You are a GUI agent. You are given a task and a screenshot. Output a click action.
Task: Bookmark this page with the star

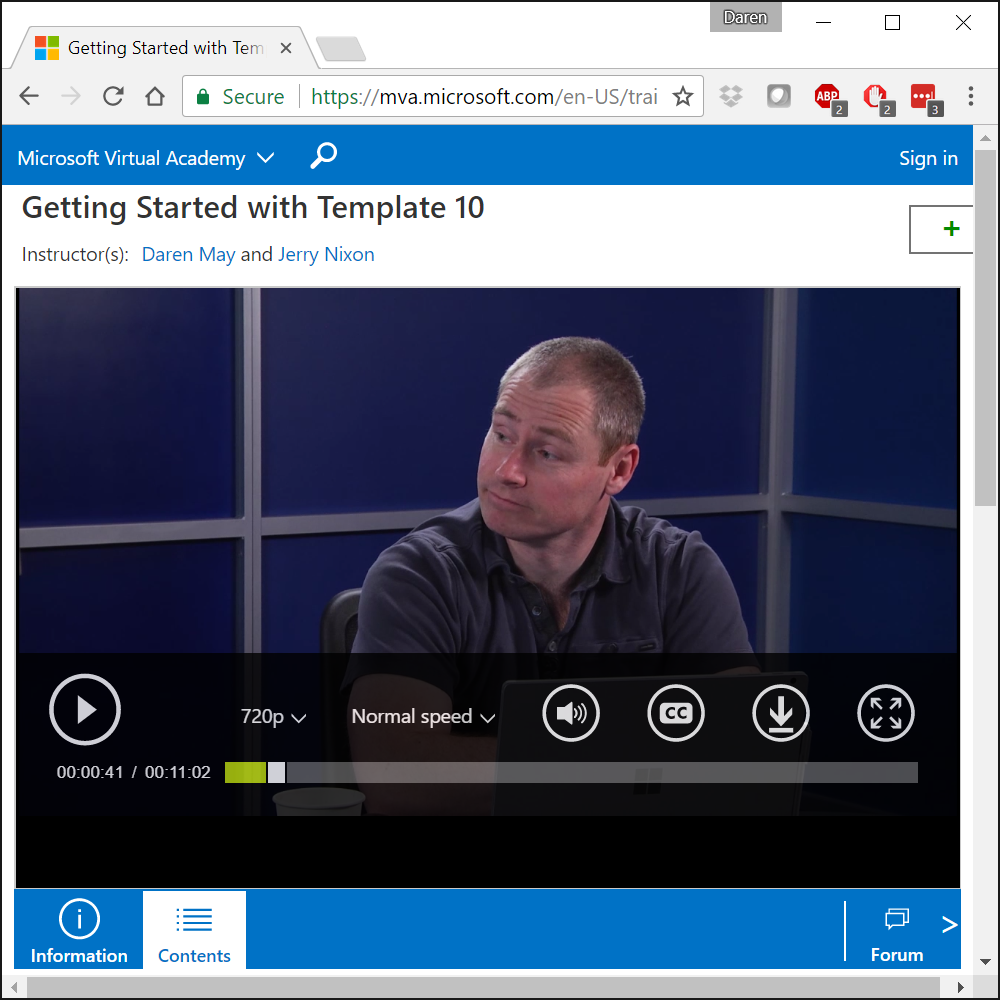pyautogui.click(x=683, y=96)
